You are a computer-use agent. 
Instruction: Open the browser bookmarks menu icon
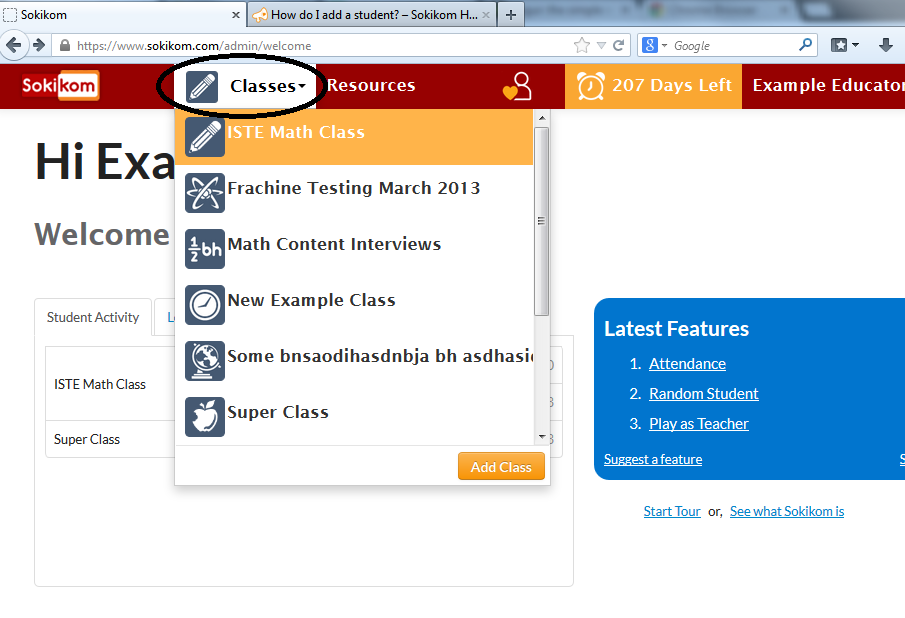click(844, 45)
